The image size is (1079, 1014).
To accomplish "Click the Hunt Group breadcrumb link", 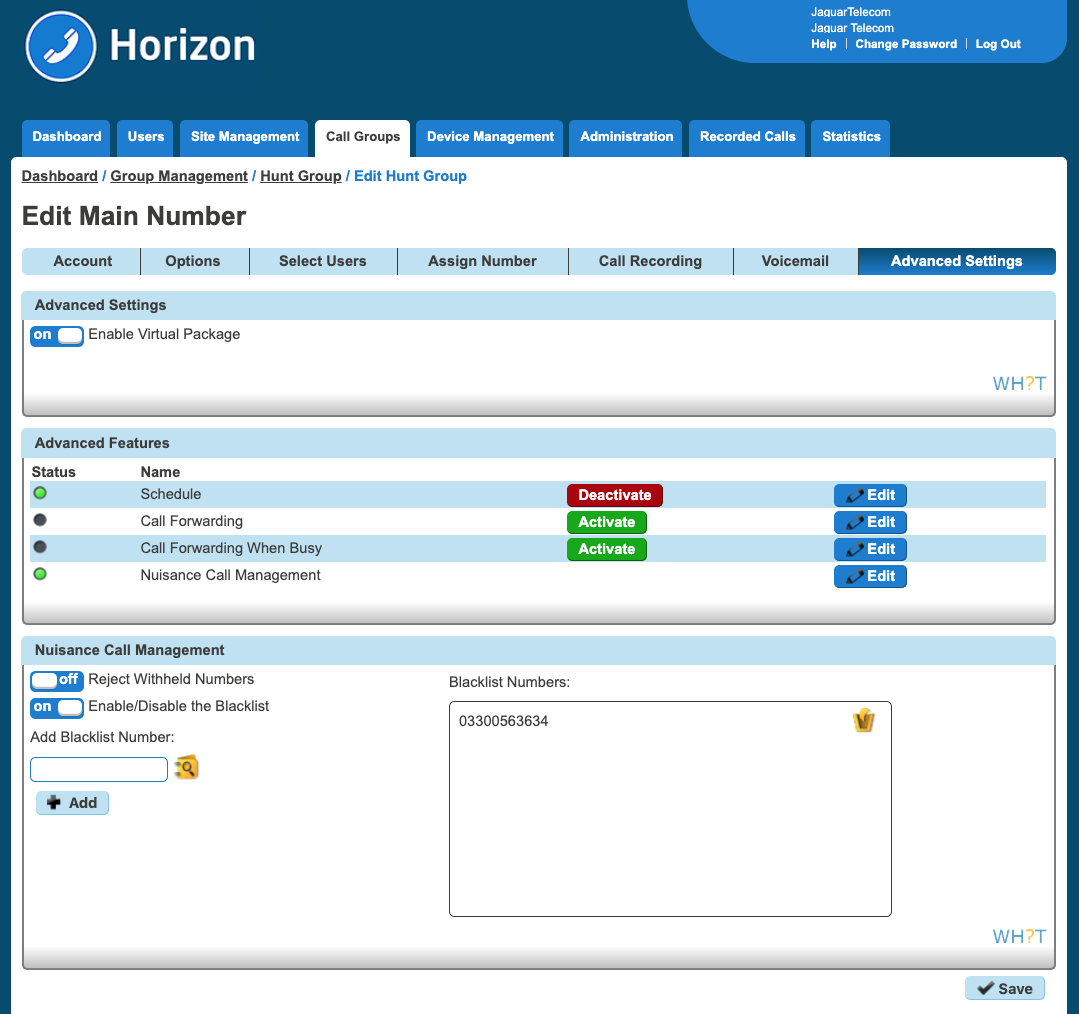I will click(x=300, y=176).
